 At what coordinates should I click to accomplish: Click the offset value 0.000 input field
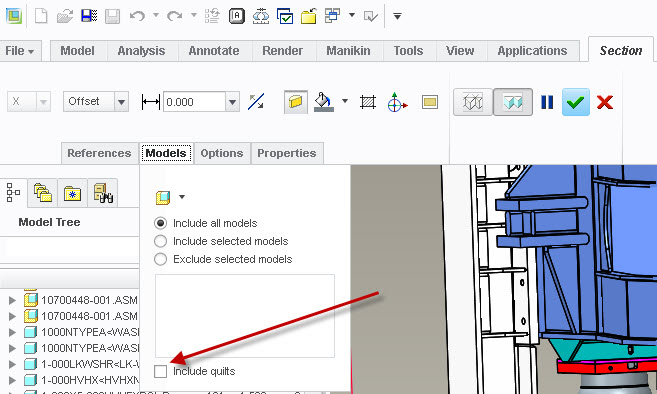194,102
